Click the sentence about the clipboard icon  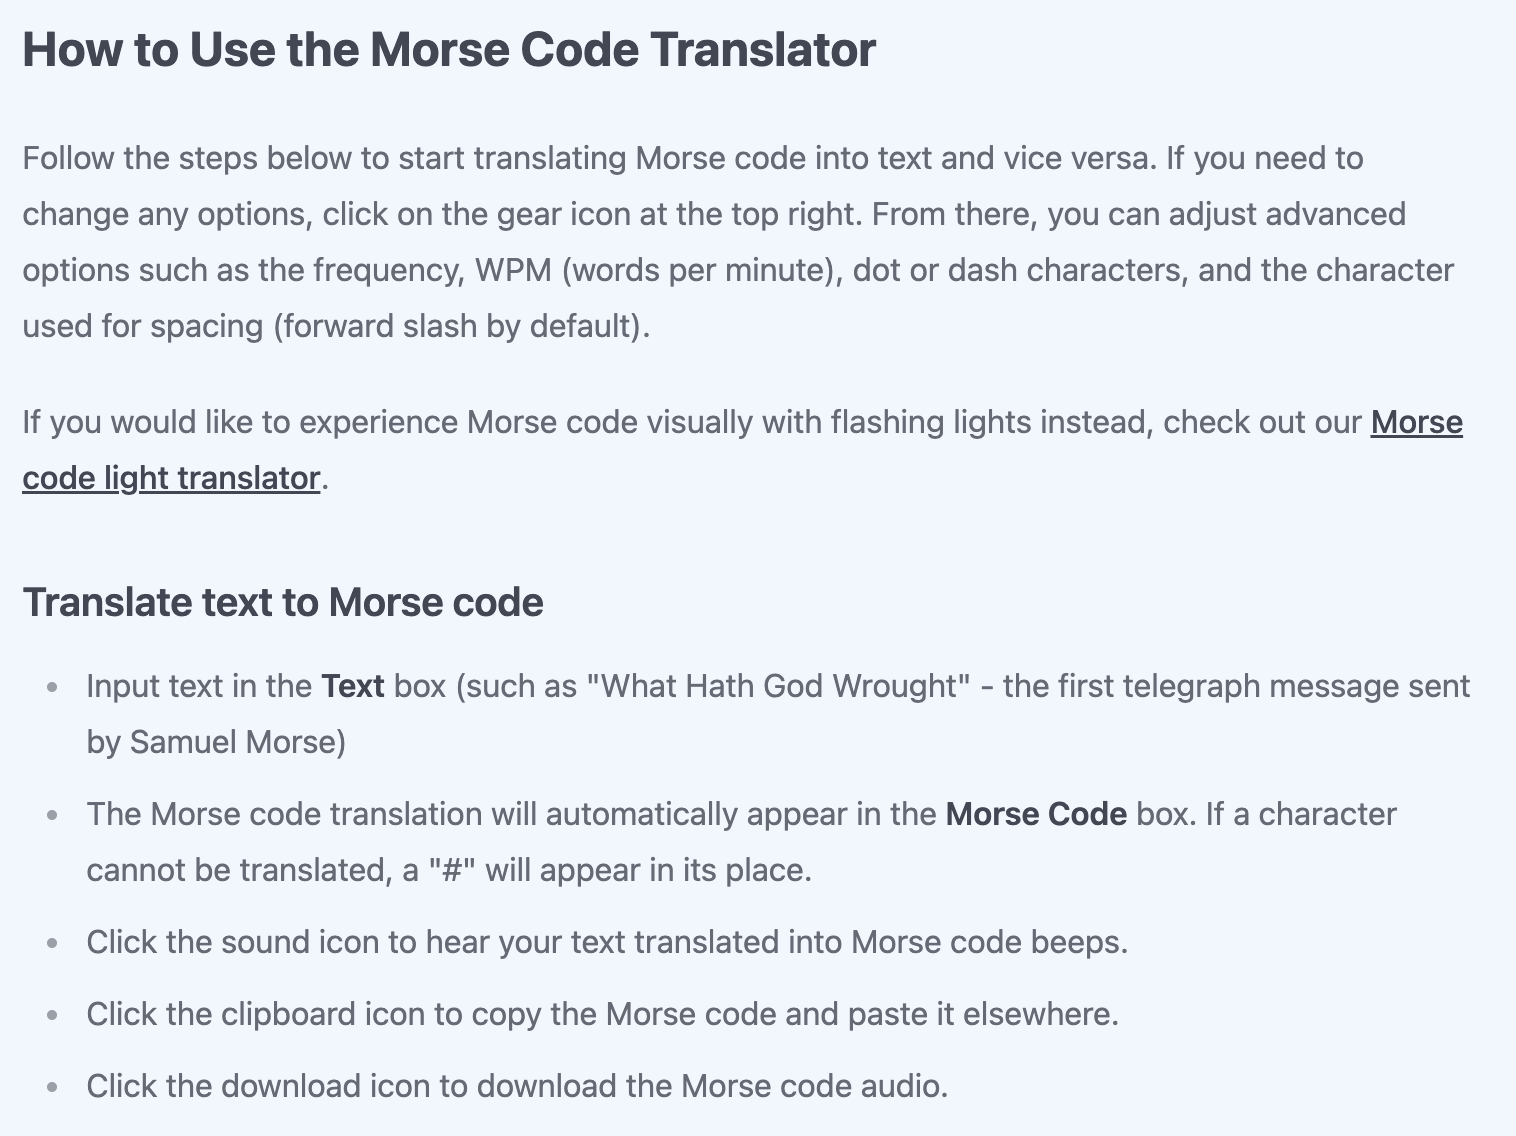pos(602,1014)
